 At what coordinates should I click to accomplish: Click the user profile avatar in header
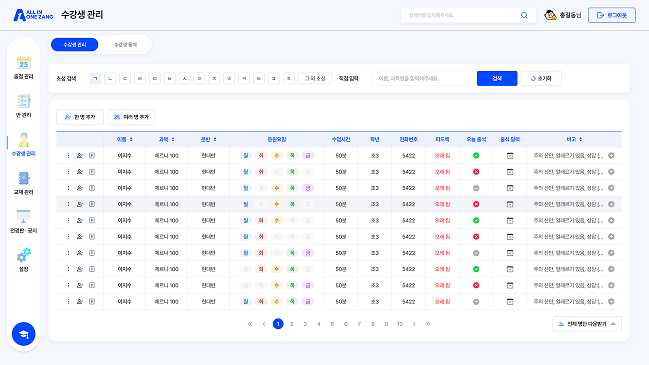point(550,15)
